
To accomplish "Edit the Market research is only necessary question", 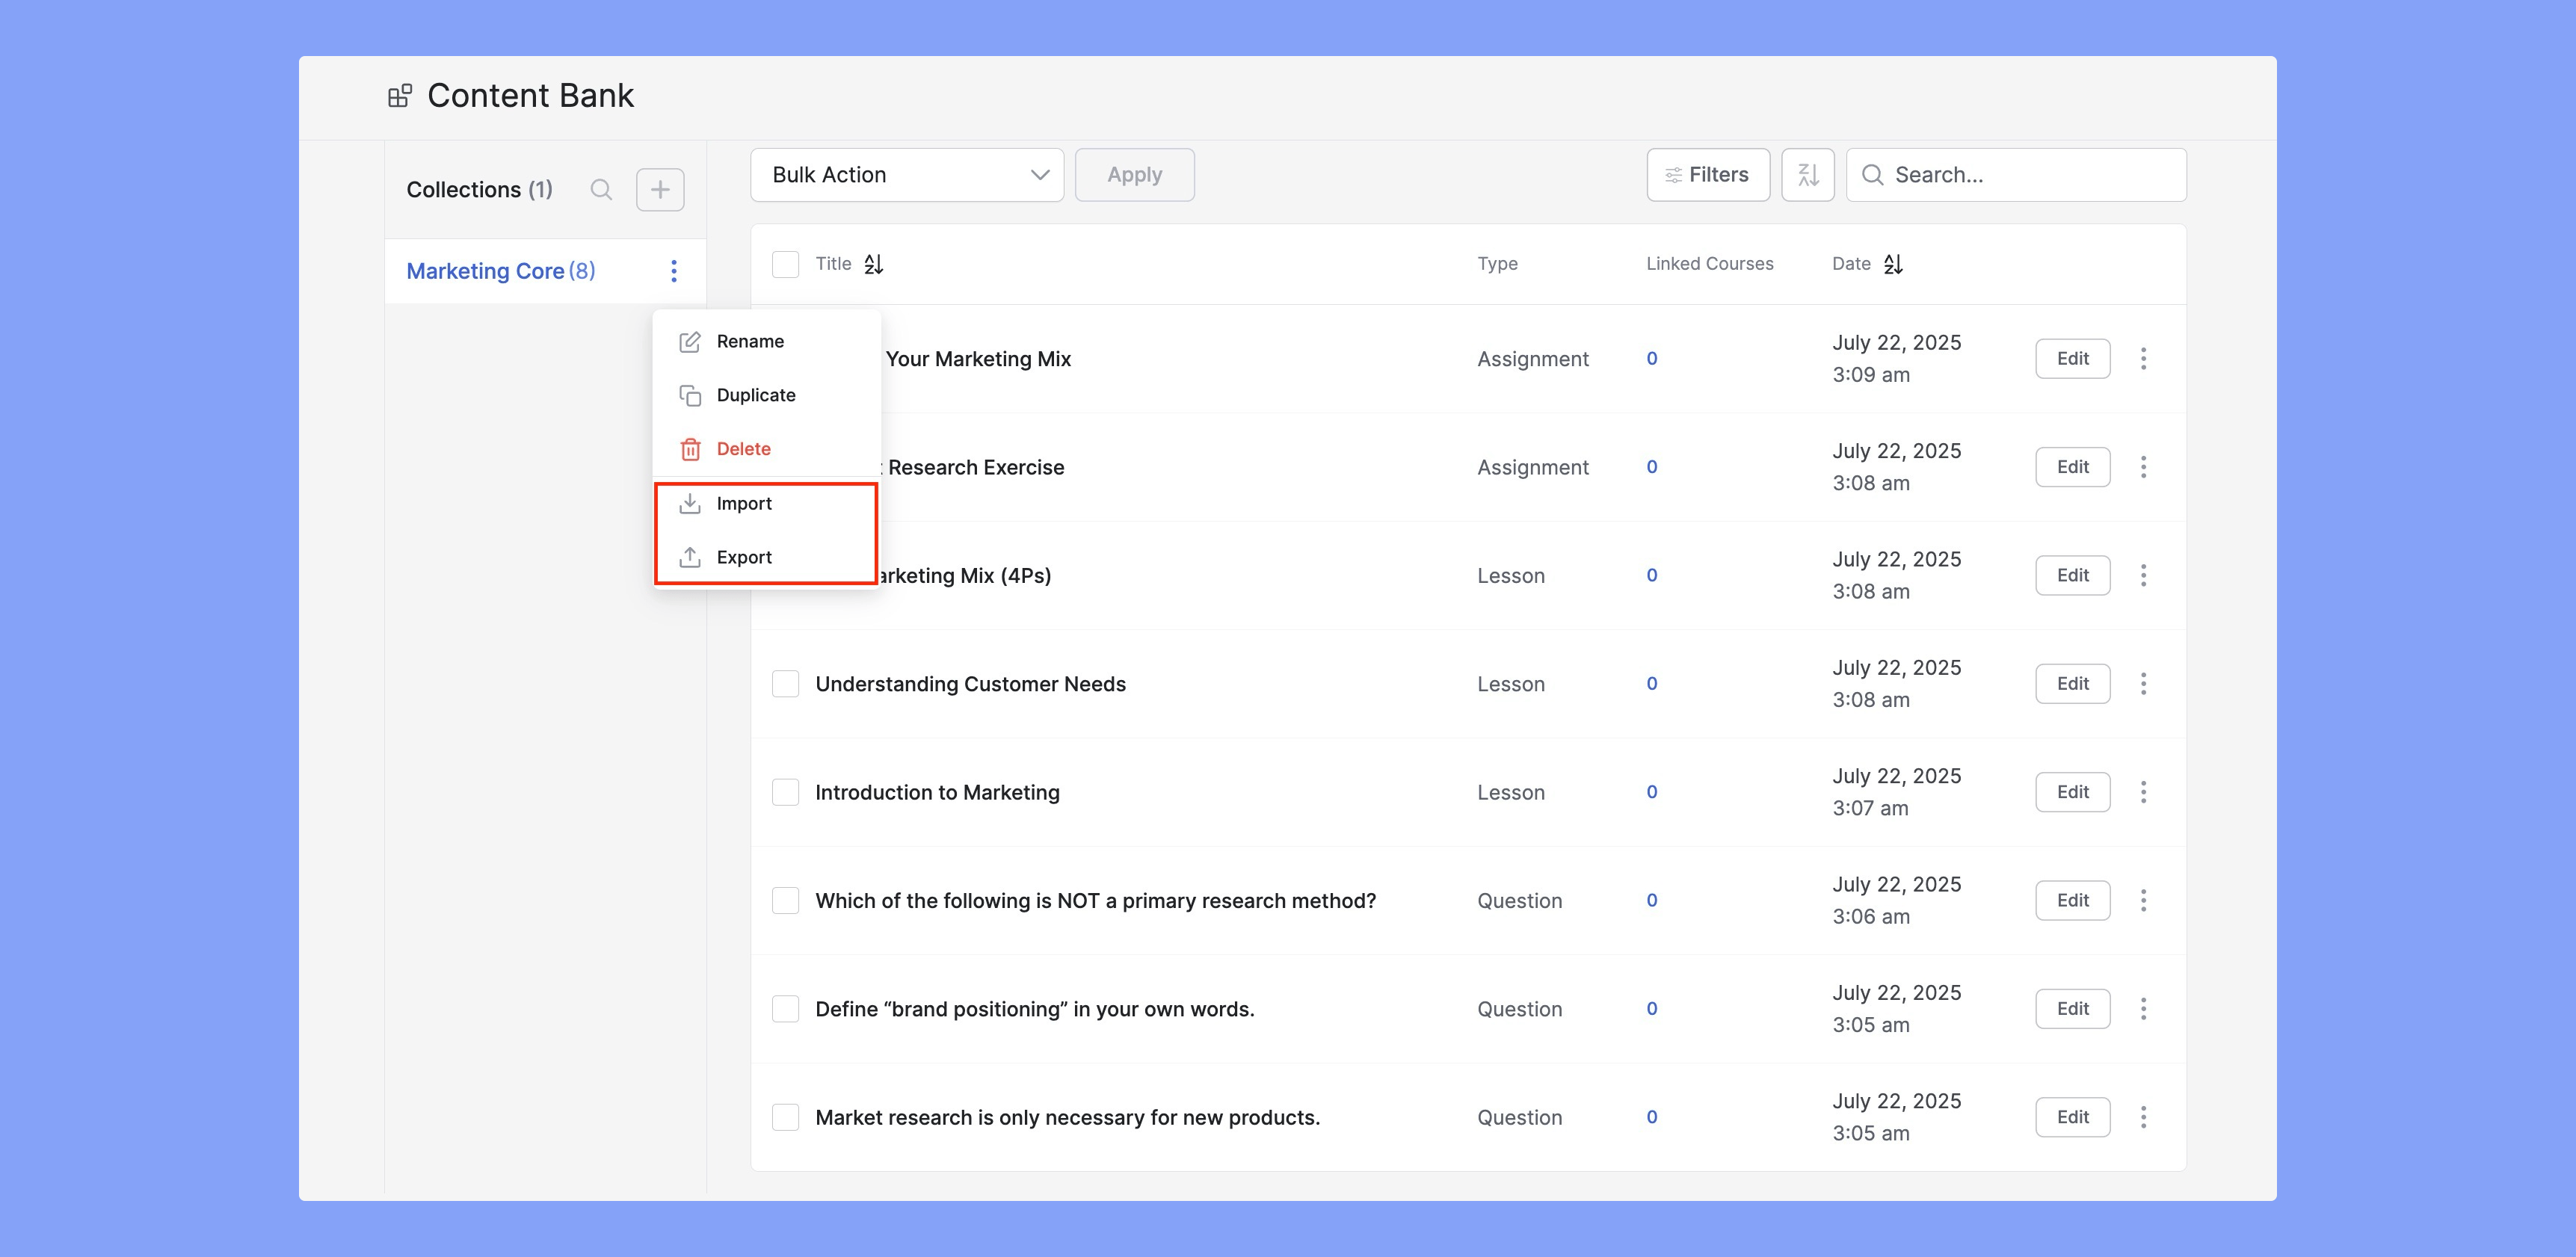I will (x=2073, y=1117).
